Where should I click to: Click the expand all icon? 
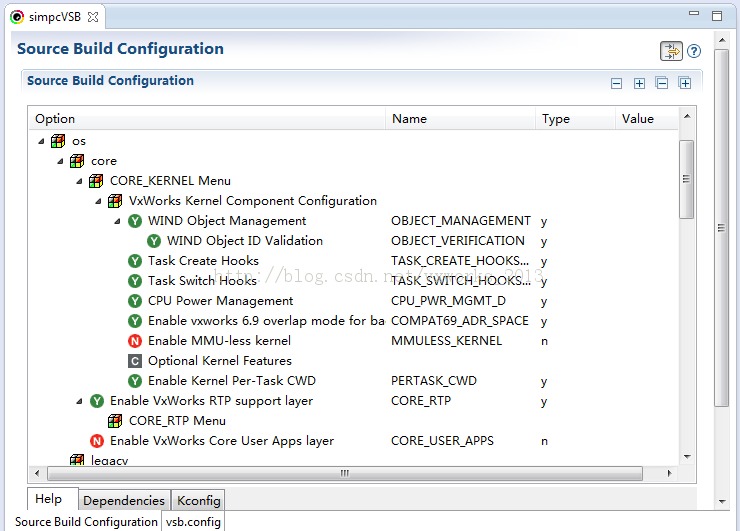pos(685,83)
